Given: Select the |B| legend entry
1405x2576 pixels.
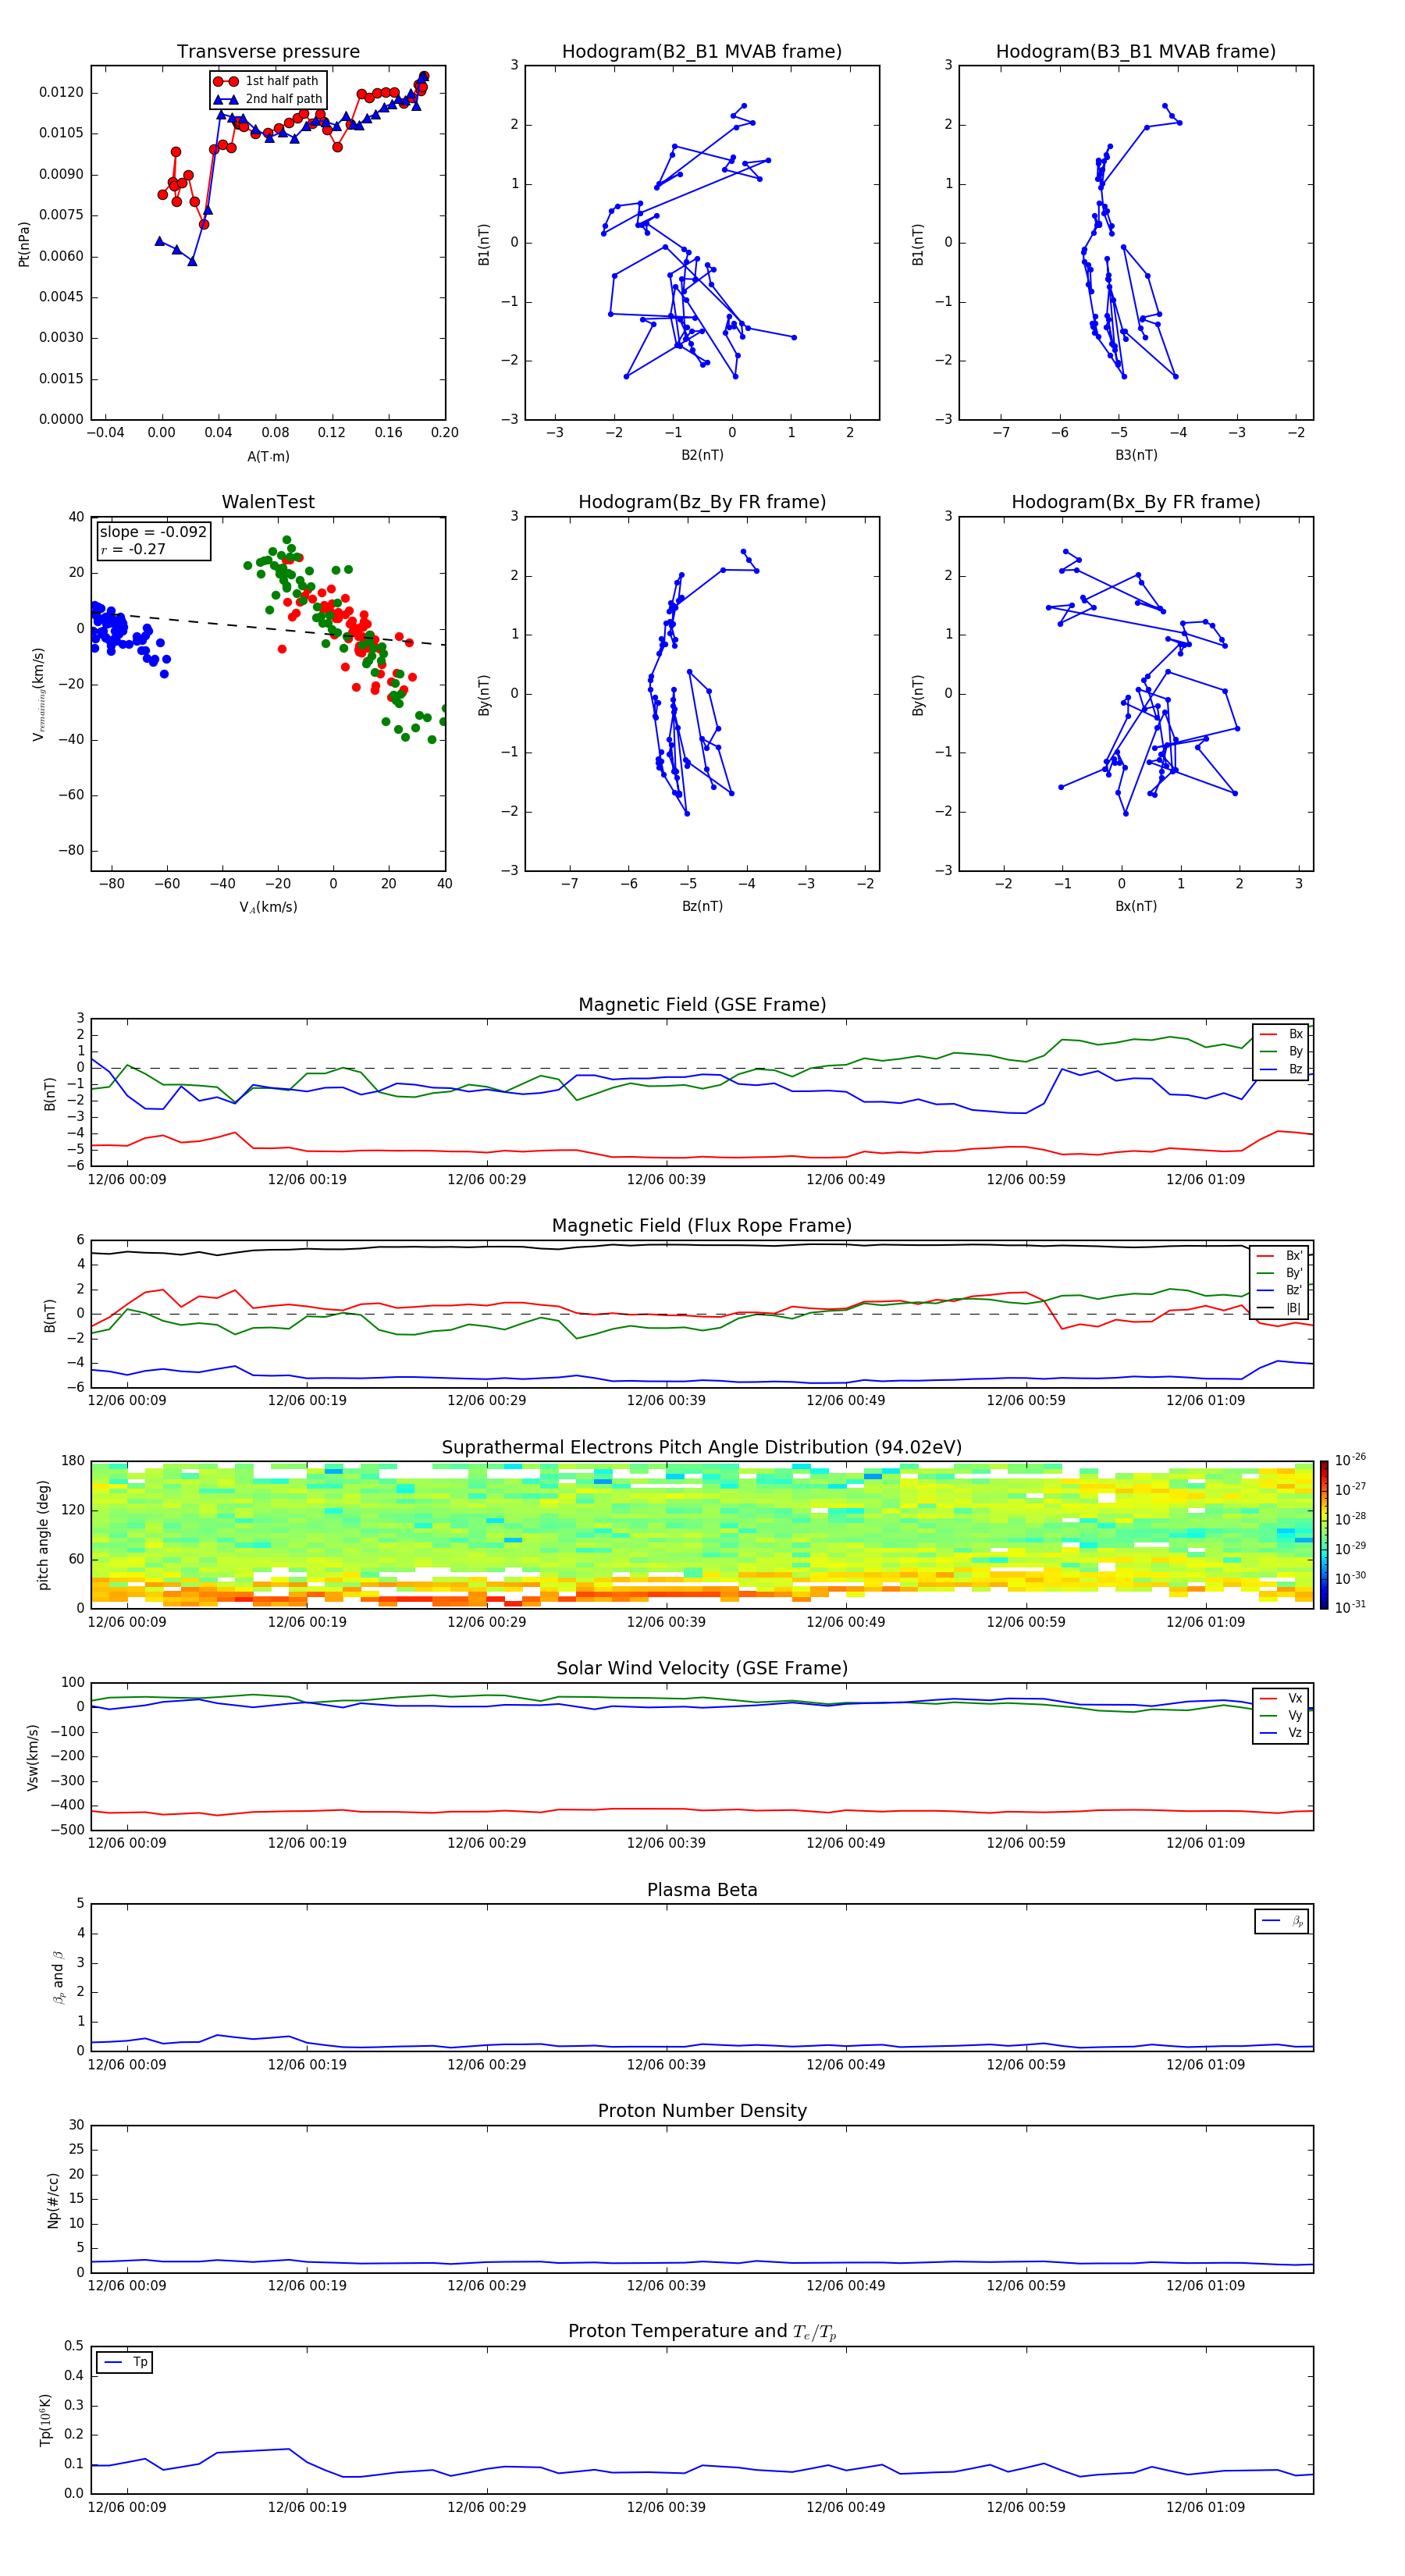Looking at the screenshot, I should [x=1280, y=1308].
